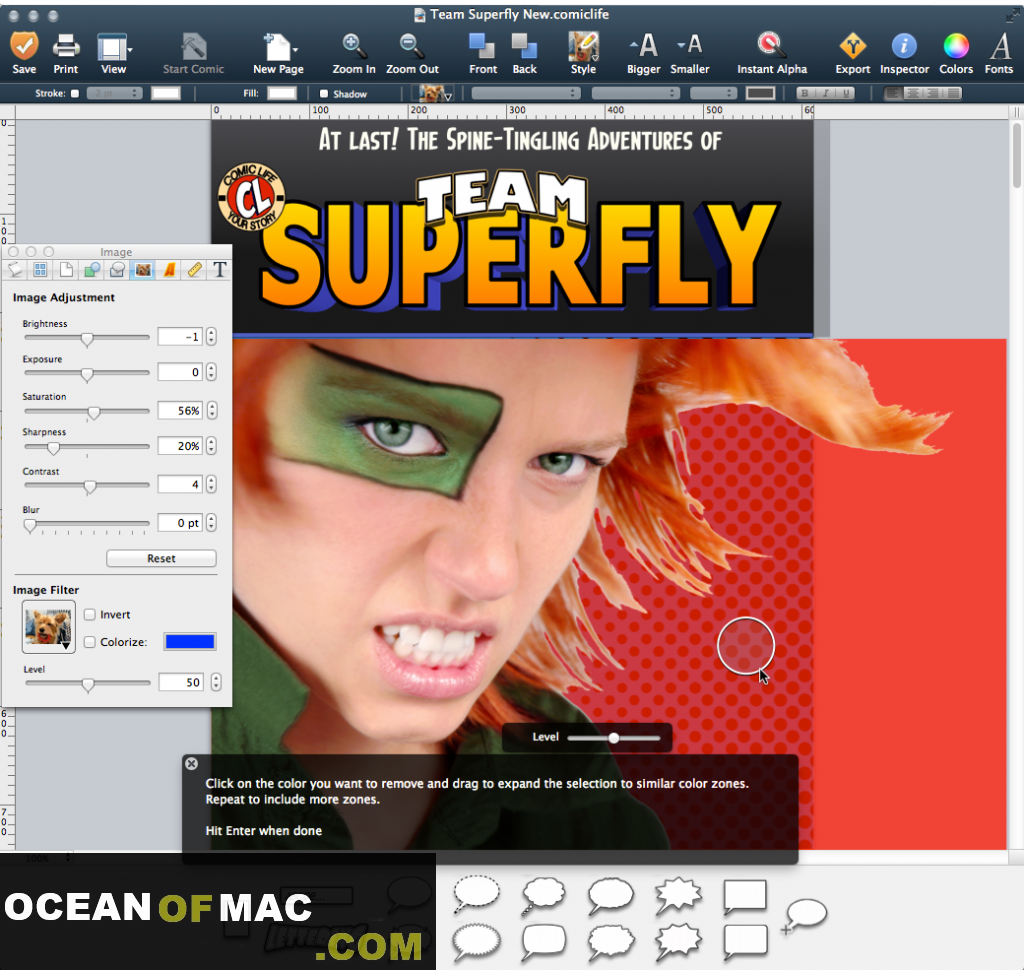Image resolution: width=1024 pixels, height=970 pixels.
Task: Click the blue Colorize color swatch
Action: click(190, 642)
